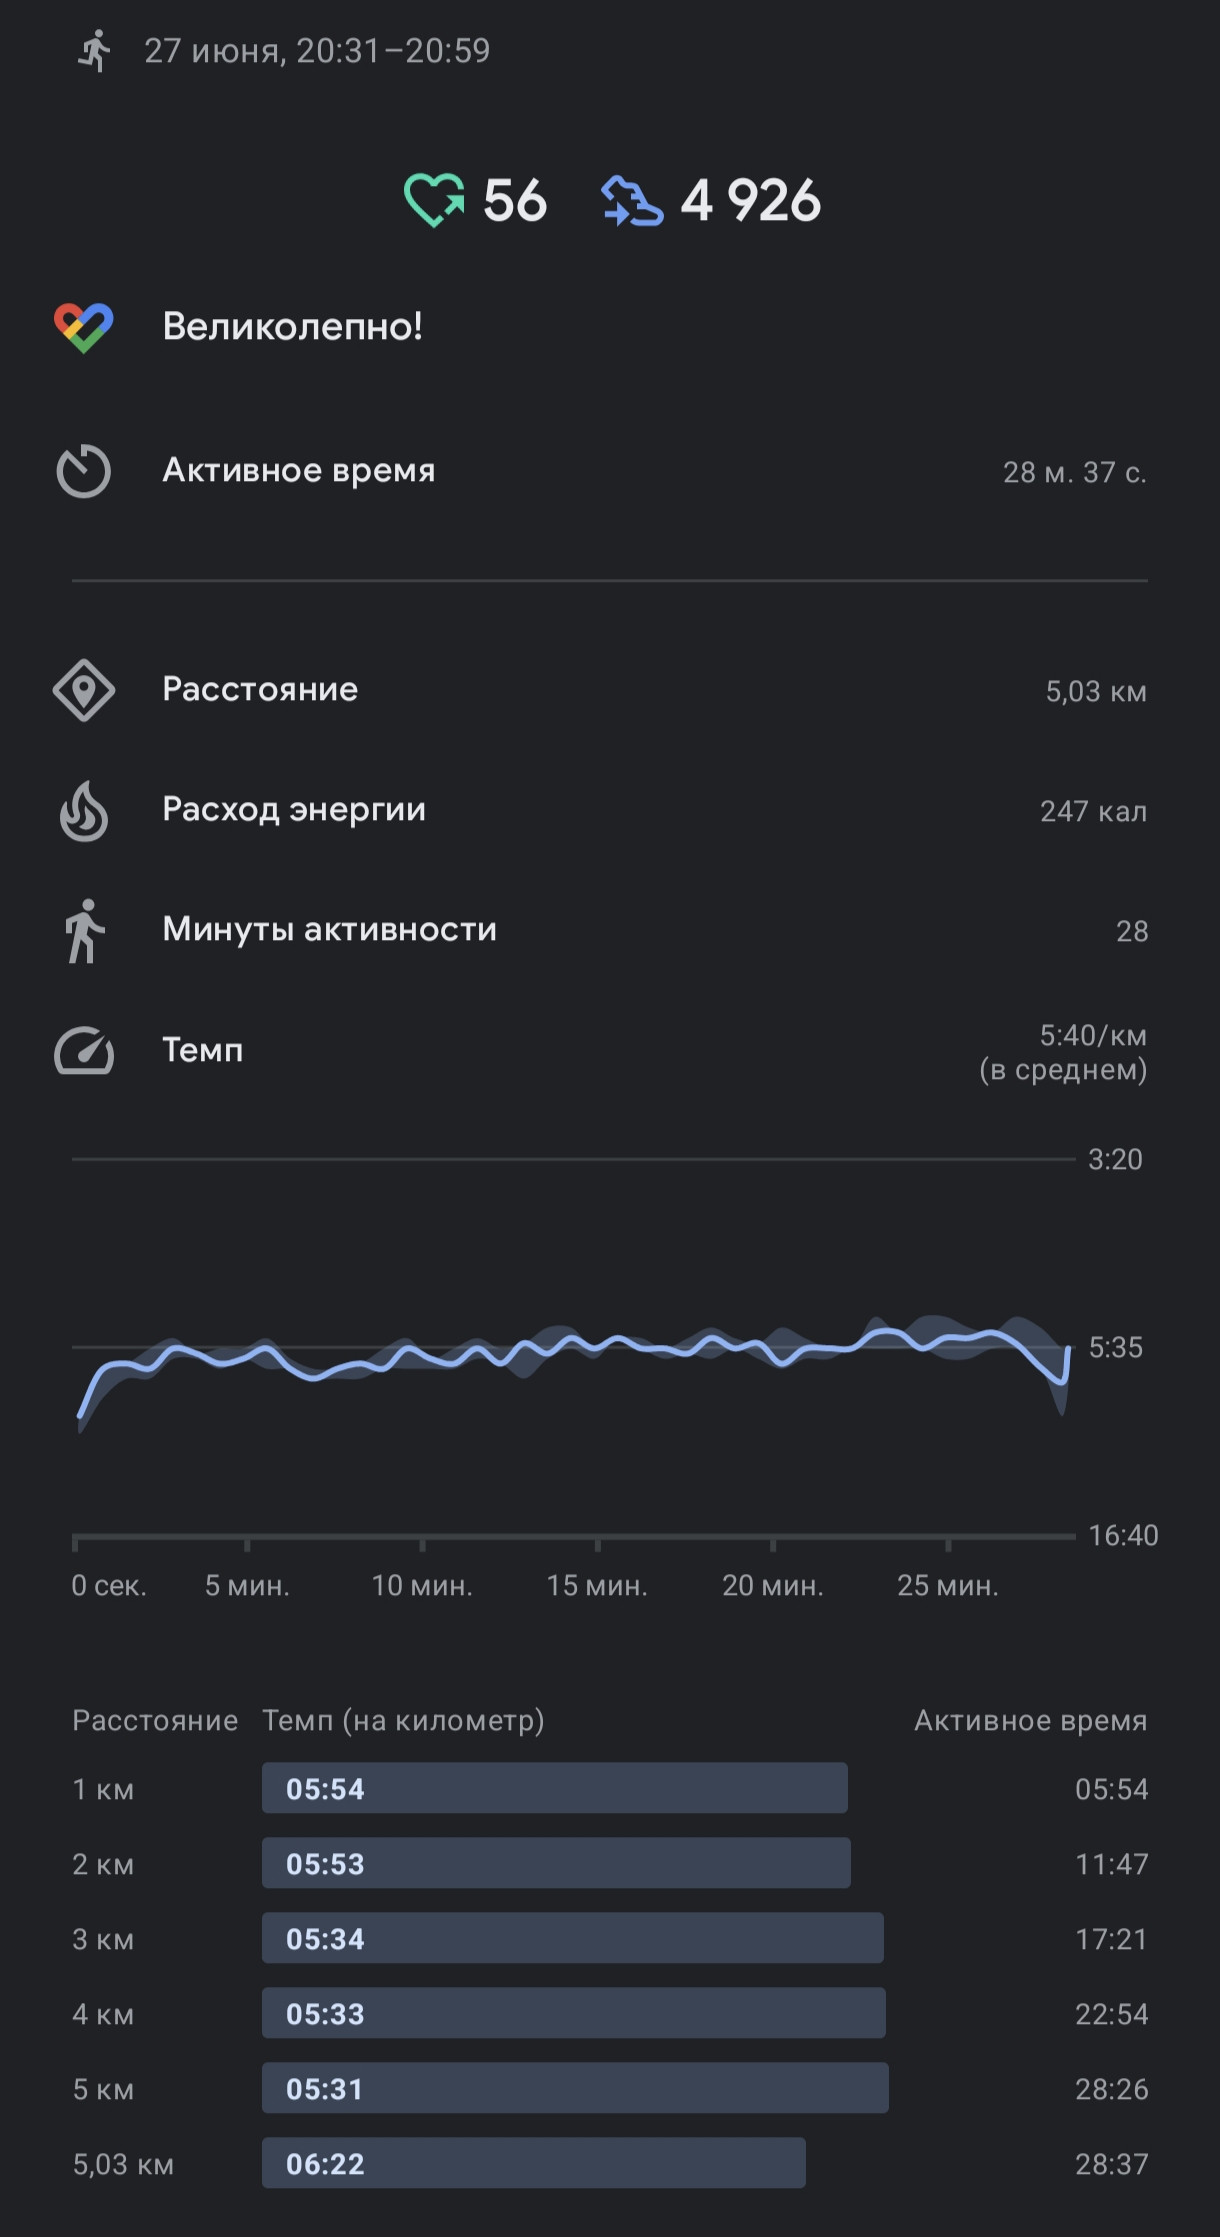Select the Великолепно! summary label
The height and width of the screenshot is (2237, 1220).
tap(292, 326)
